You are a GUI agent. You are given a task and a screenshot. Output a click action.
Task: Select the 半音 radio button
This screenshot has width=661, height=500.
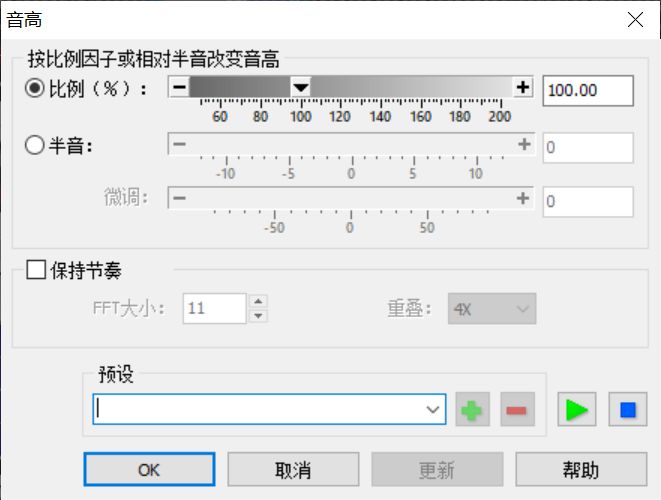[x=34, y=145]
